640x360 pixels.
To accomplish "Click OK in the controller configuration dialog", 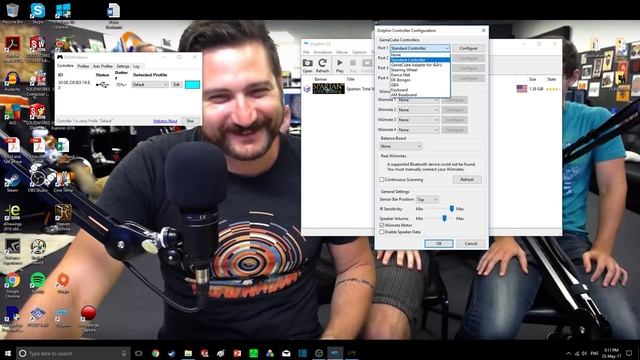I will (x=439, y=244).
